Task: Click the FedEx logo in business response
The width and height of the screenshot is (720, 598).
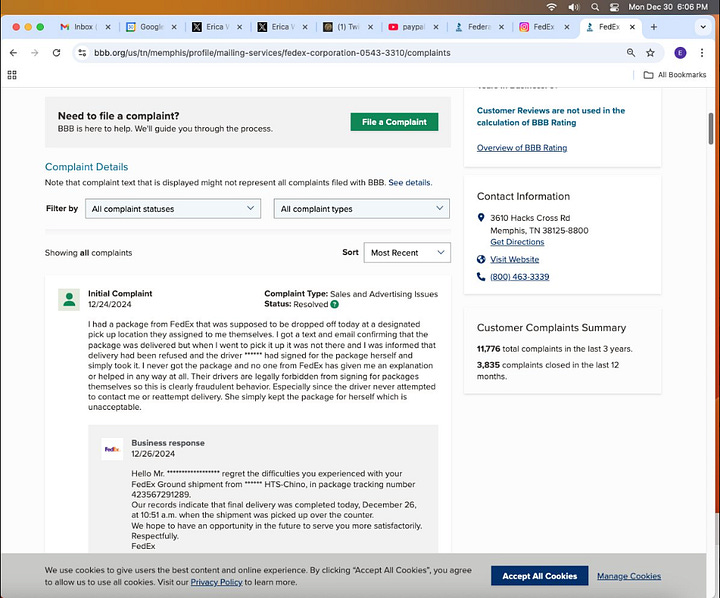Action: tap(112, 449)
